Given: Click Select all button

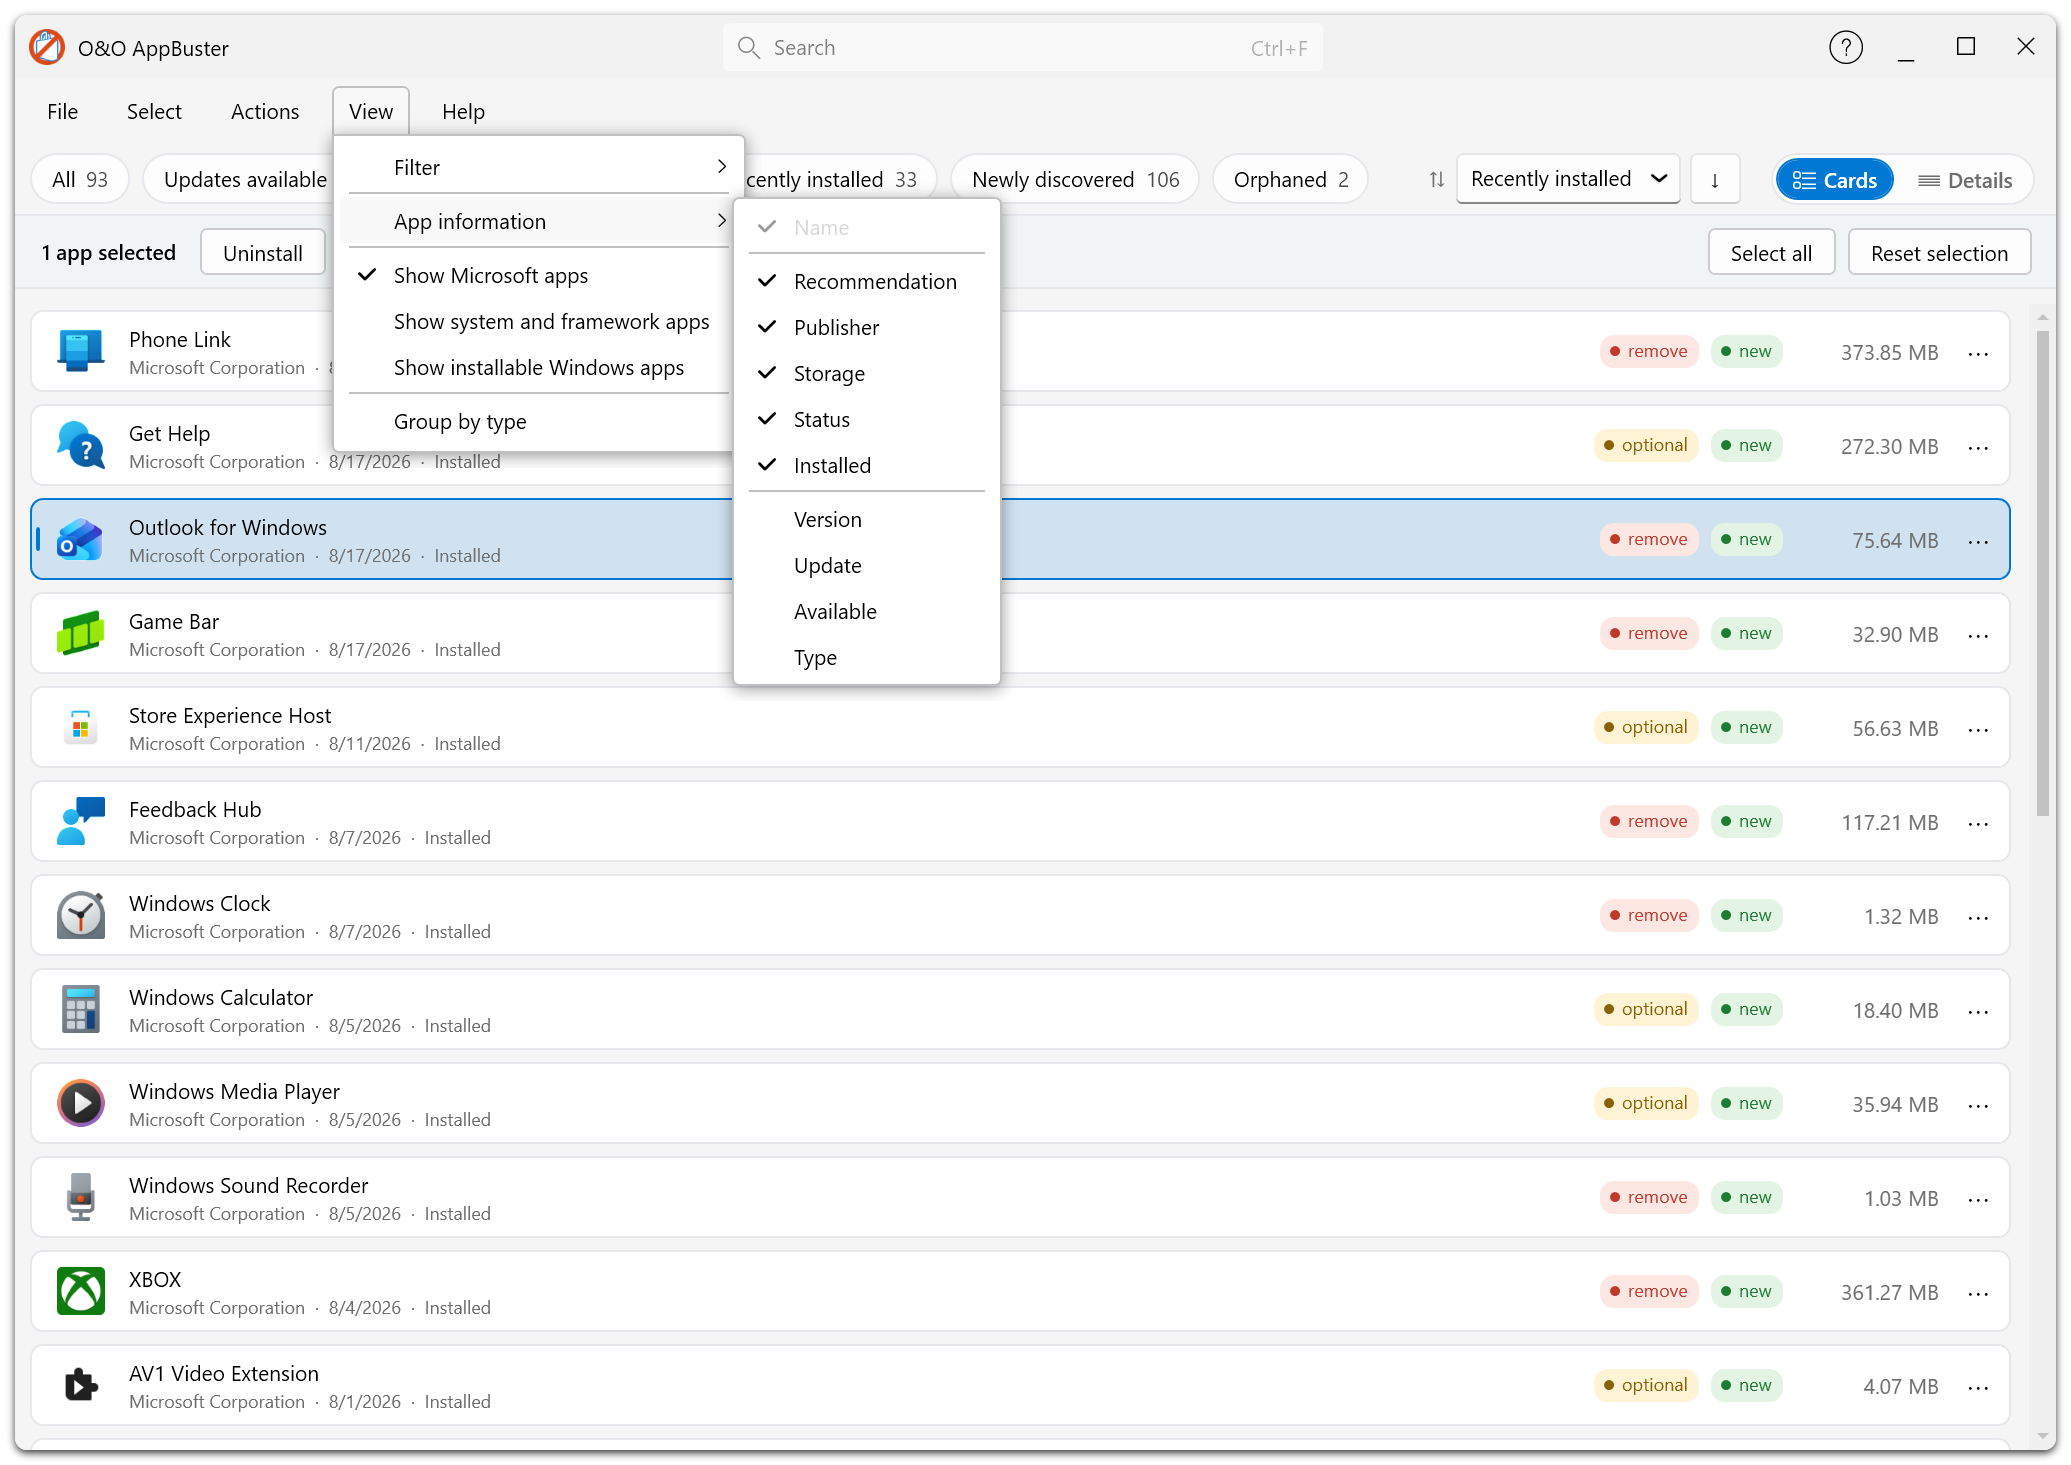Looking at the screenshot, I should (1771, 253).
